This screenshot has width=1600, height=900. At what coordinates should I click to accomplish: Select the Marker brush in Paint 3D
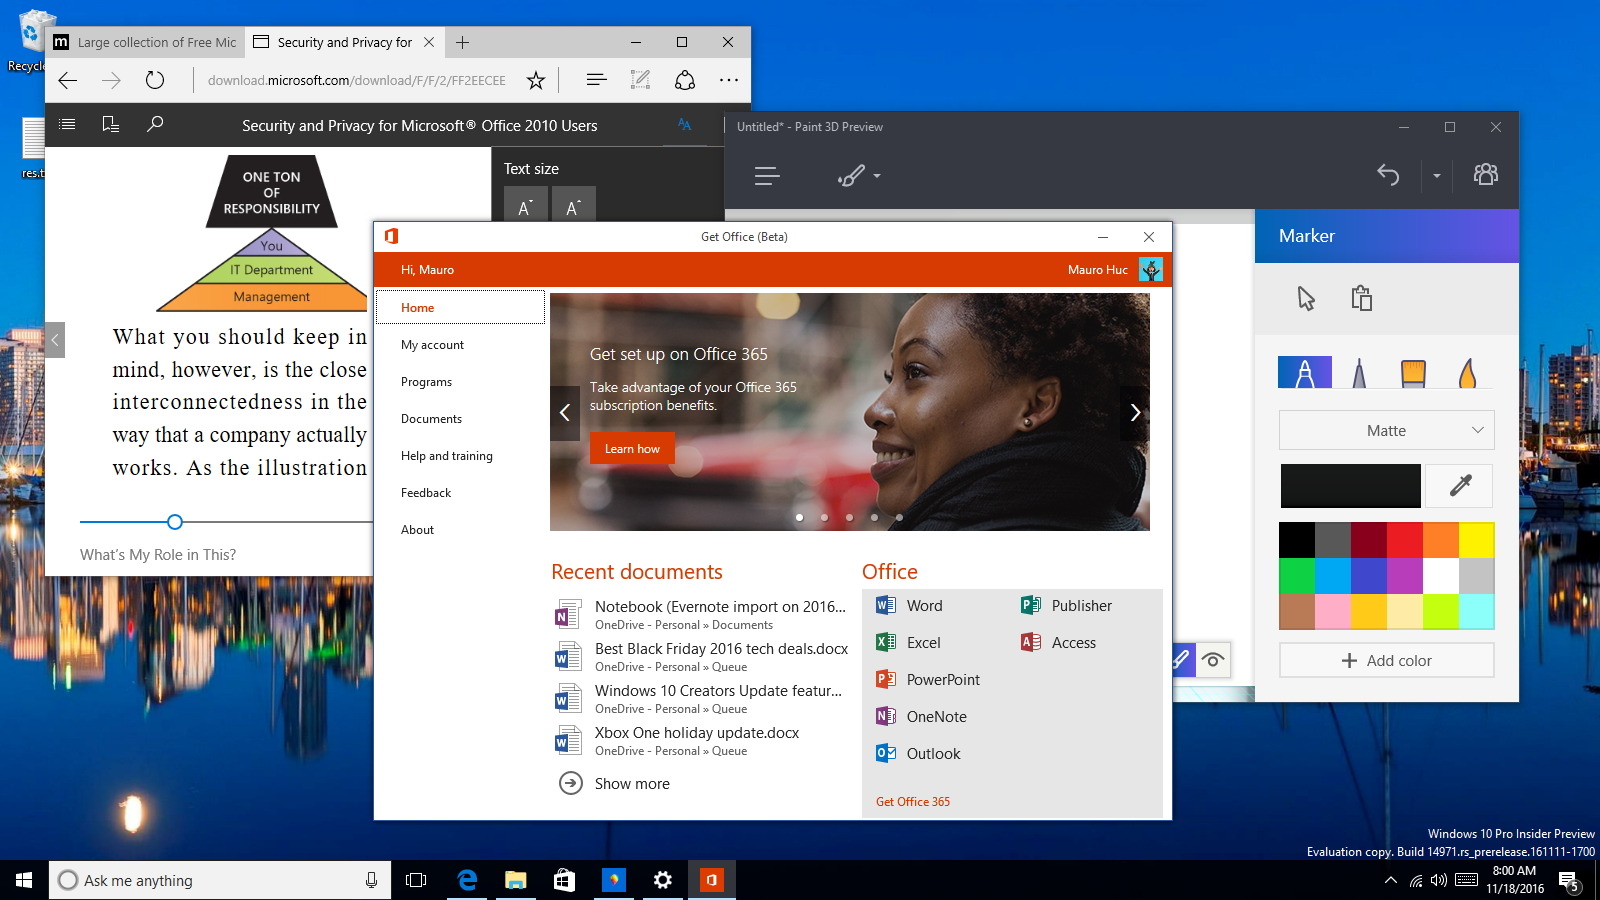tap(1305, 372)
